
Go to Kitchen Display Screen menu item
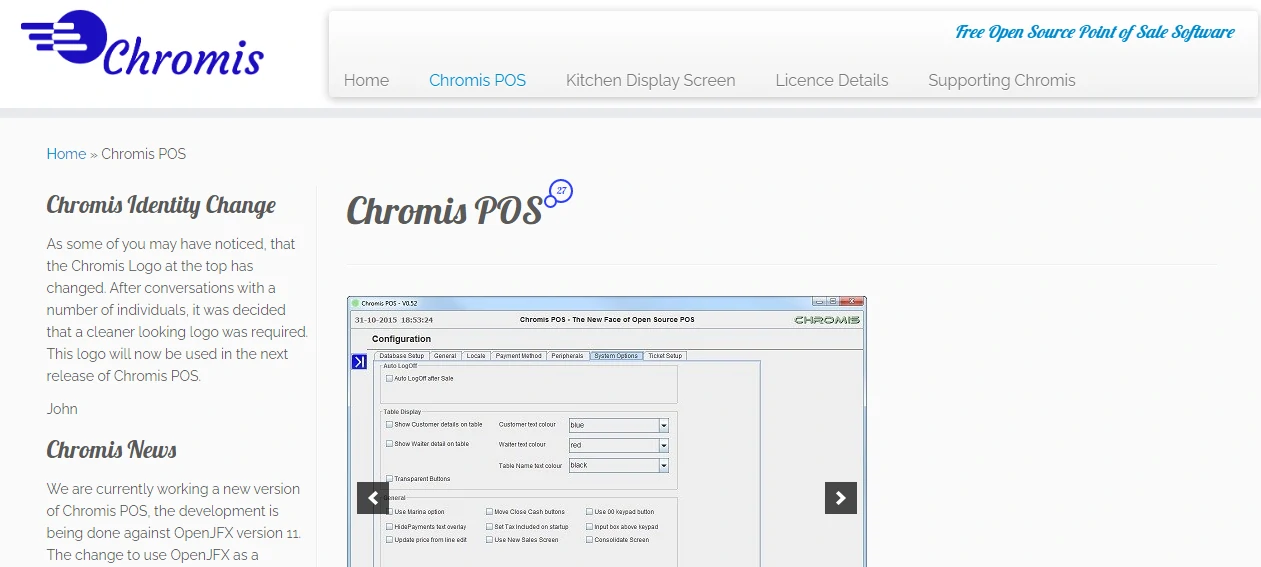(x=650, y=80)
